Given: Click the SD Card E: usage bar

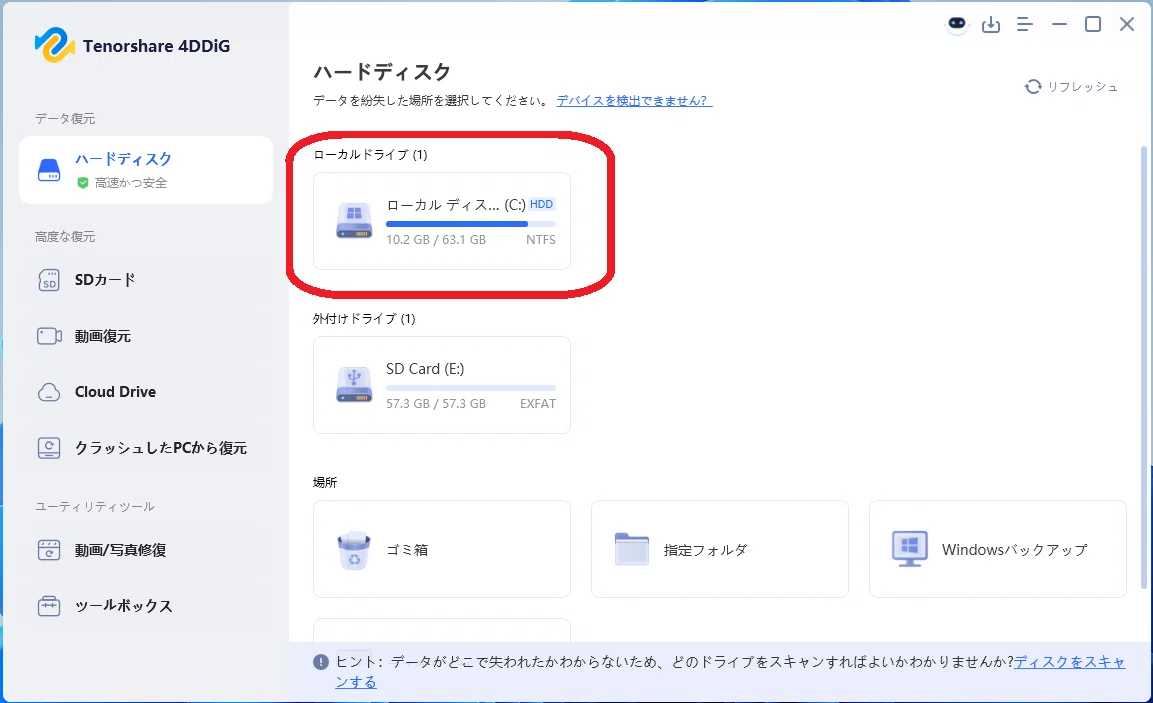Looking at the screenshot, I should click(471, 388).
